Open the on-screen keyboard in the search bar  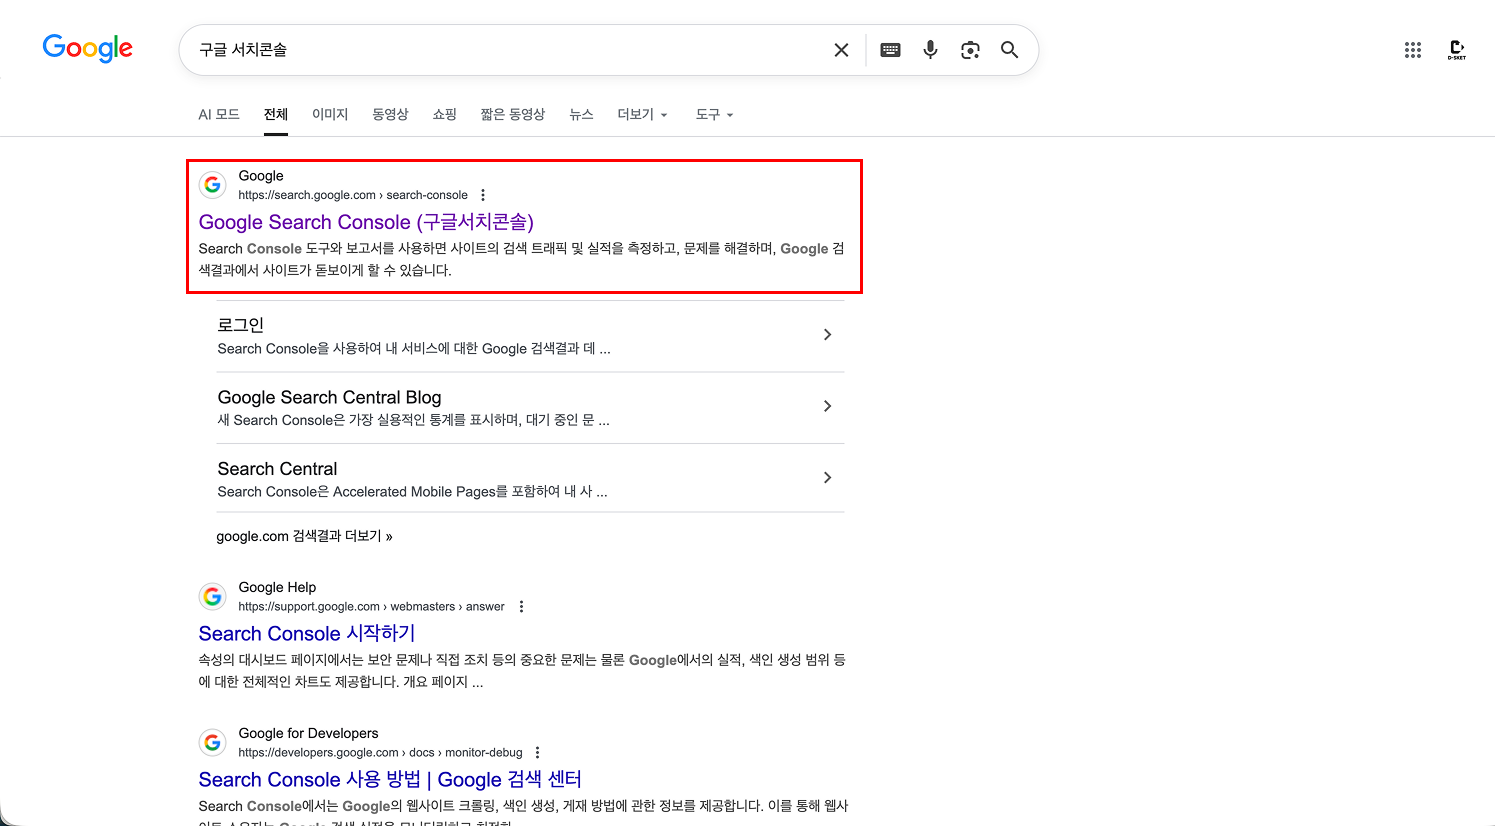[x=890, y=49]
